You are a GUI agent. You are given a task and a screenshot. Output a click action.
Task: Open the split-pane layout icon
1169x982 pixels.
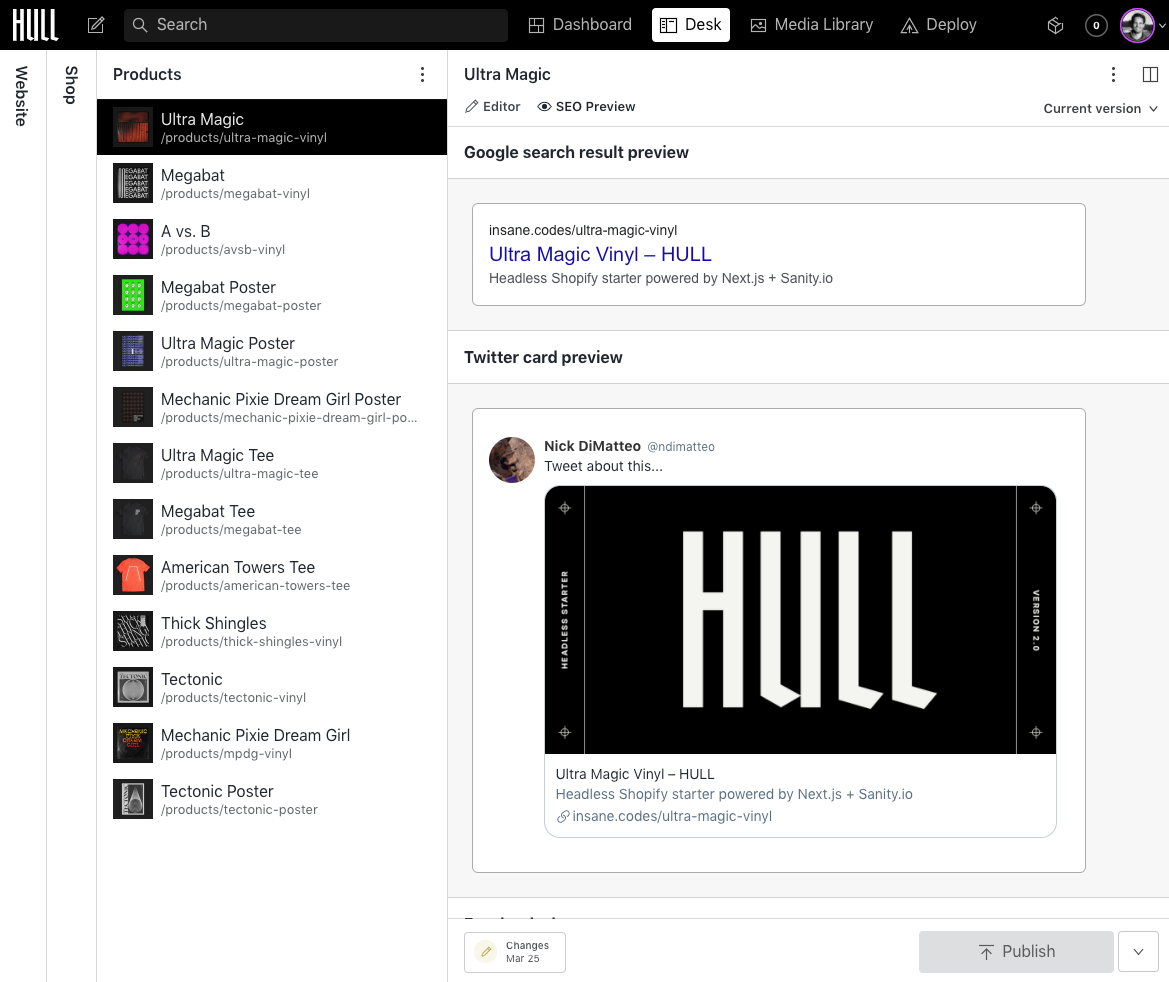coord(1150,74)
